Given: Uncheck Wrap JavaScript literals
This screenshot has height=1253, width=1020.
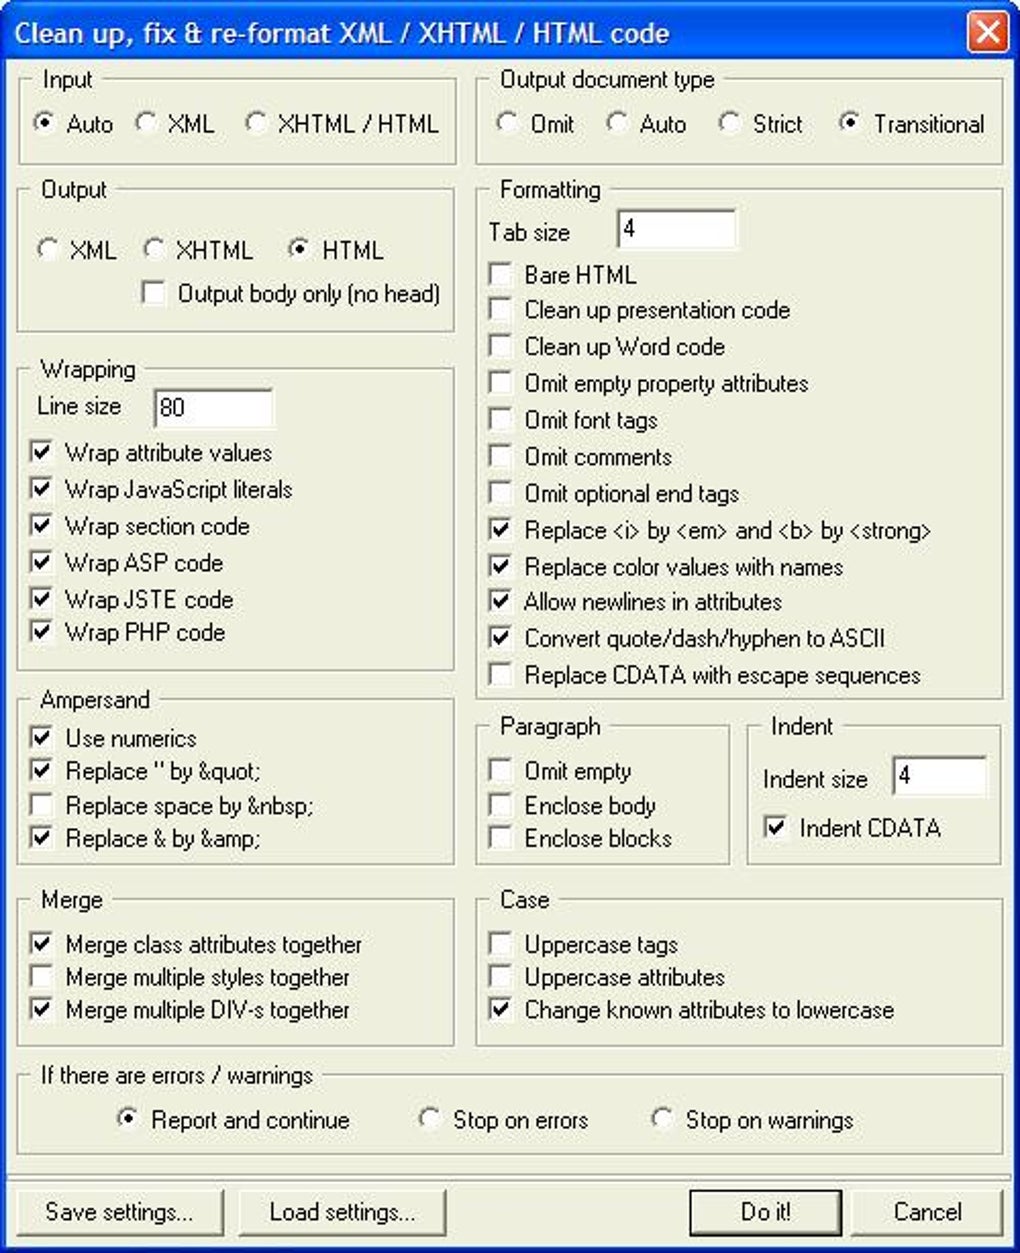Looking at the screenshot, I should pyautogui.click(x=42, y=489).
